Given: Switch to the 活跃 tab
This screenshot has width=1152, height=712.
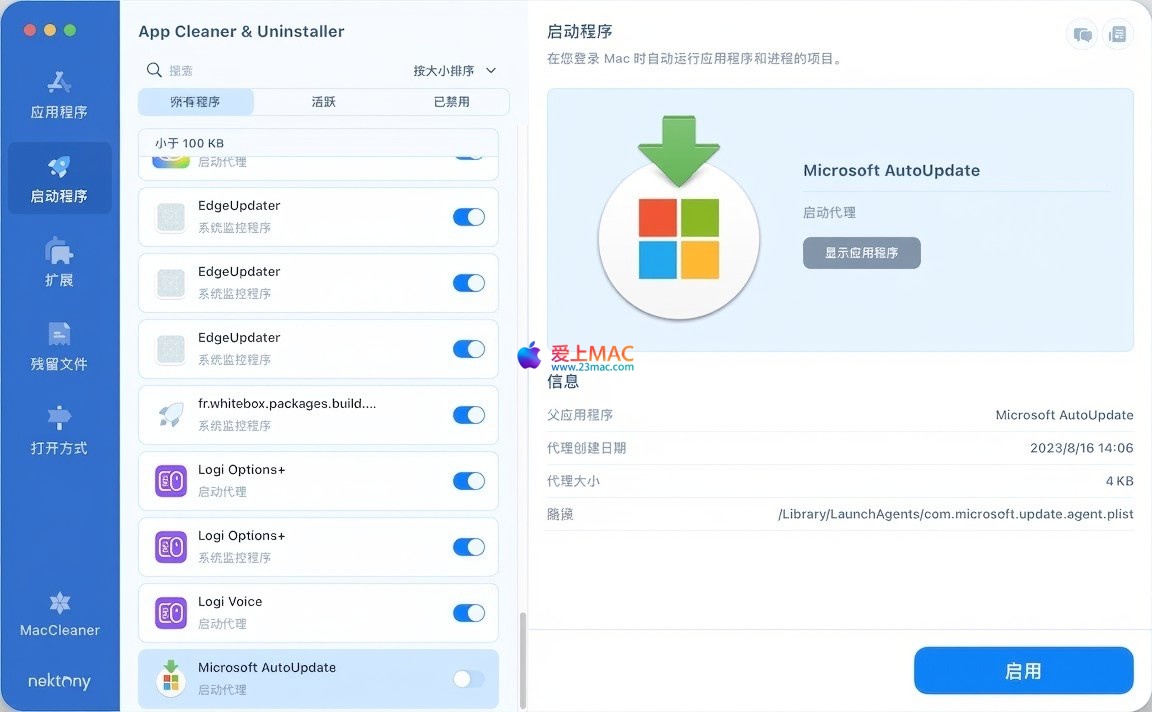Looking at the screenshot, I should pyautogui.click(x=323, y=102).
